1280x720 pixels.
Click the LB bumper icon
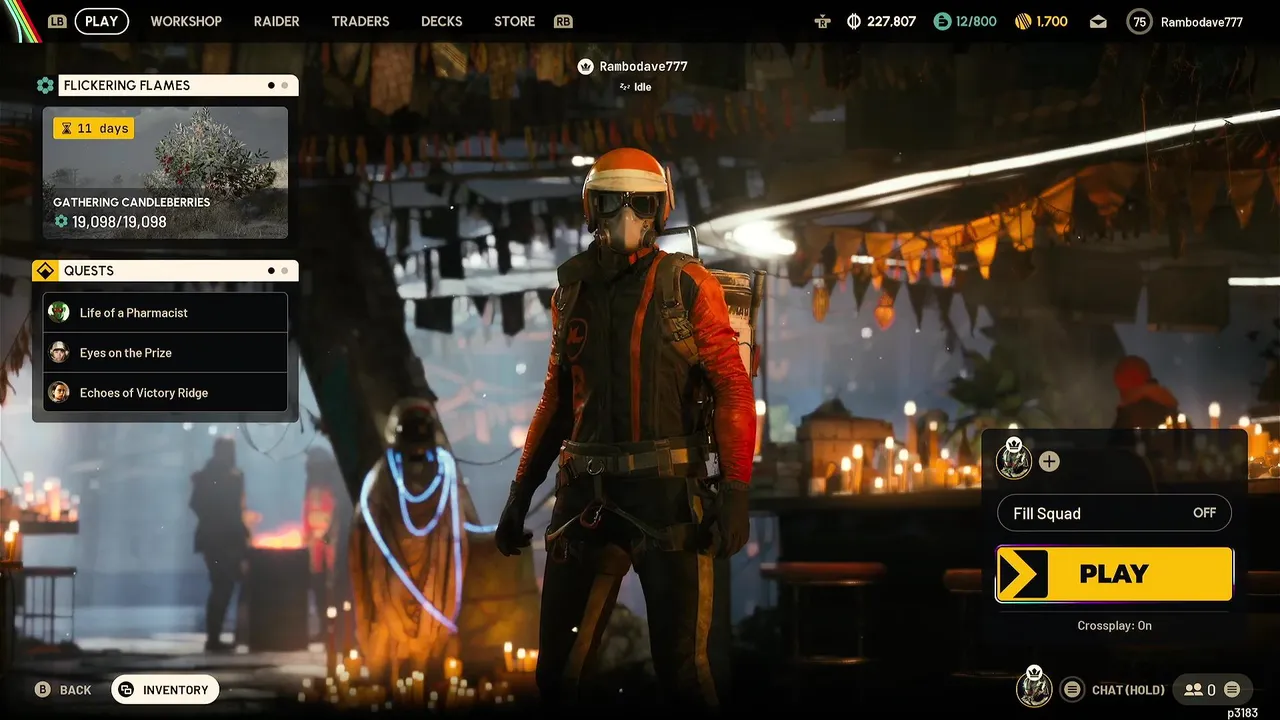pyautogui.click(x=57, y=21)
